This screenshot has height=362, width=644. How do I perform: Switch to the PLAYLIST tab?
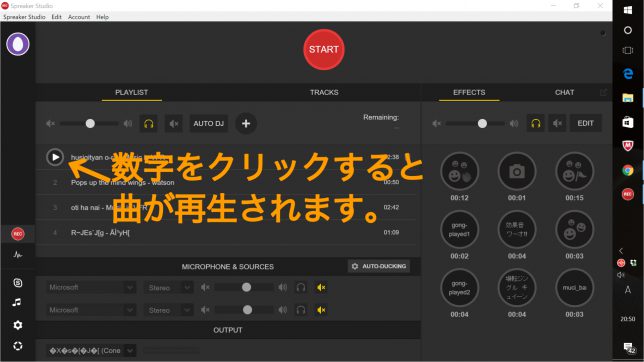131,92
